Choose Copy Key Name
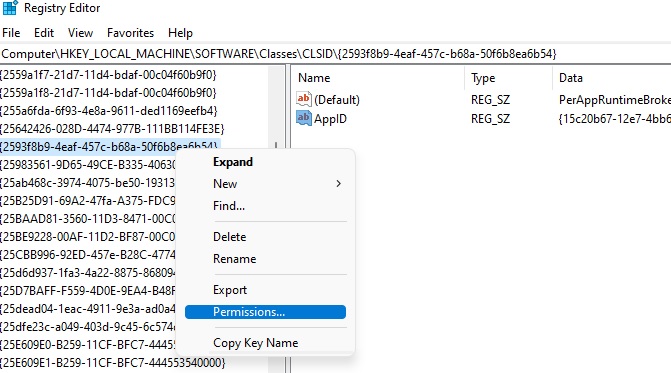Image resolution: width=671 pixels, height=373 pixels. (x=256, y=343)
